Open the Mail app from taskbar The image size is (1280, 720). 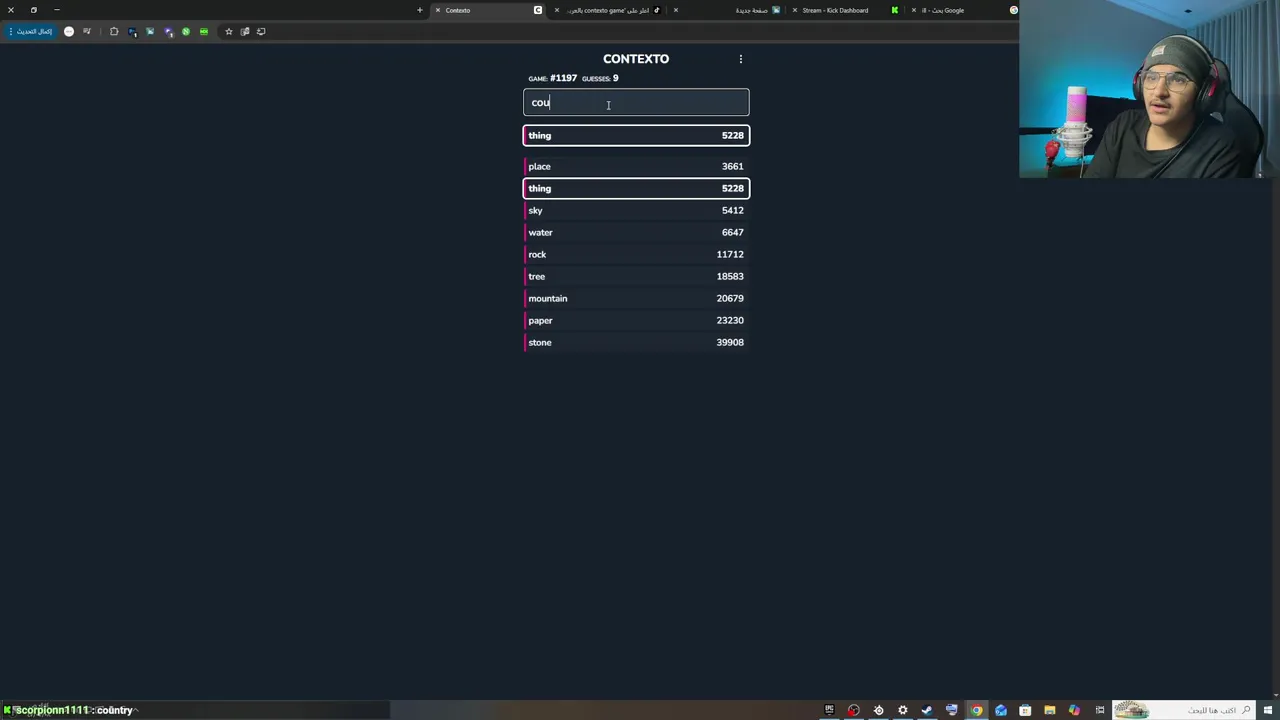1000,710
